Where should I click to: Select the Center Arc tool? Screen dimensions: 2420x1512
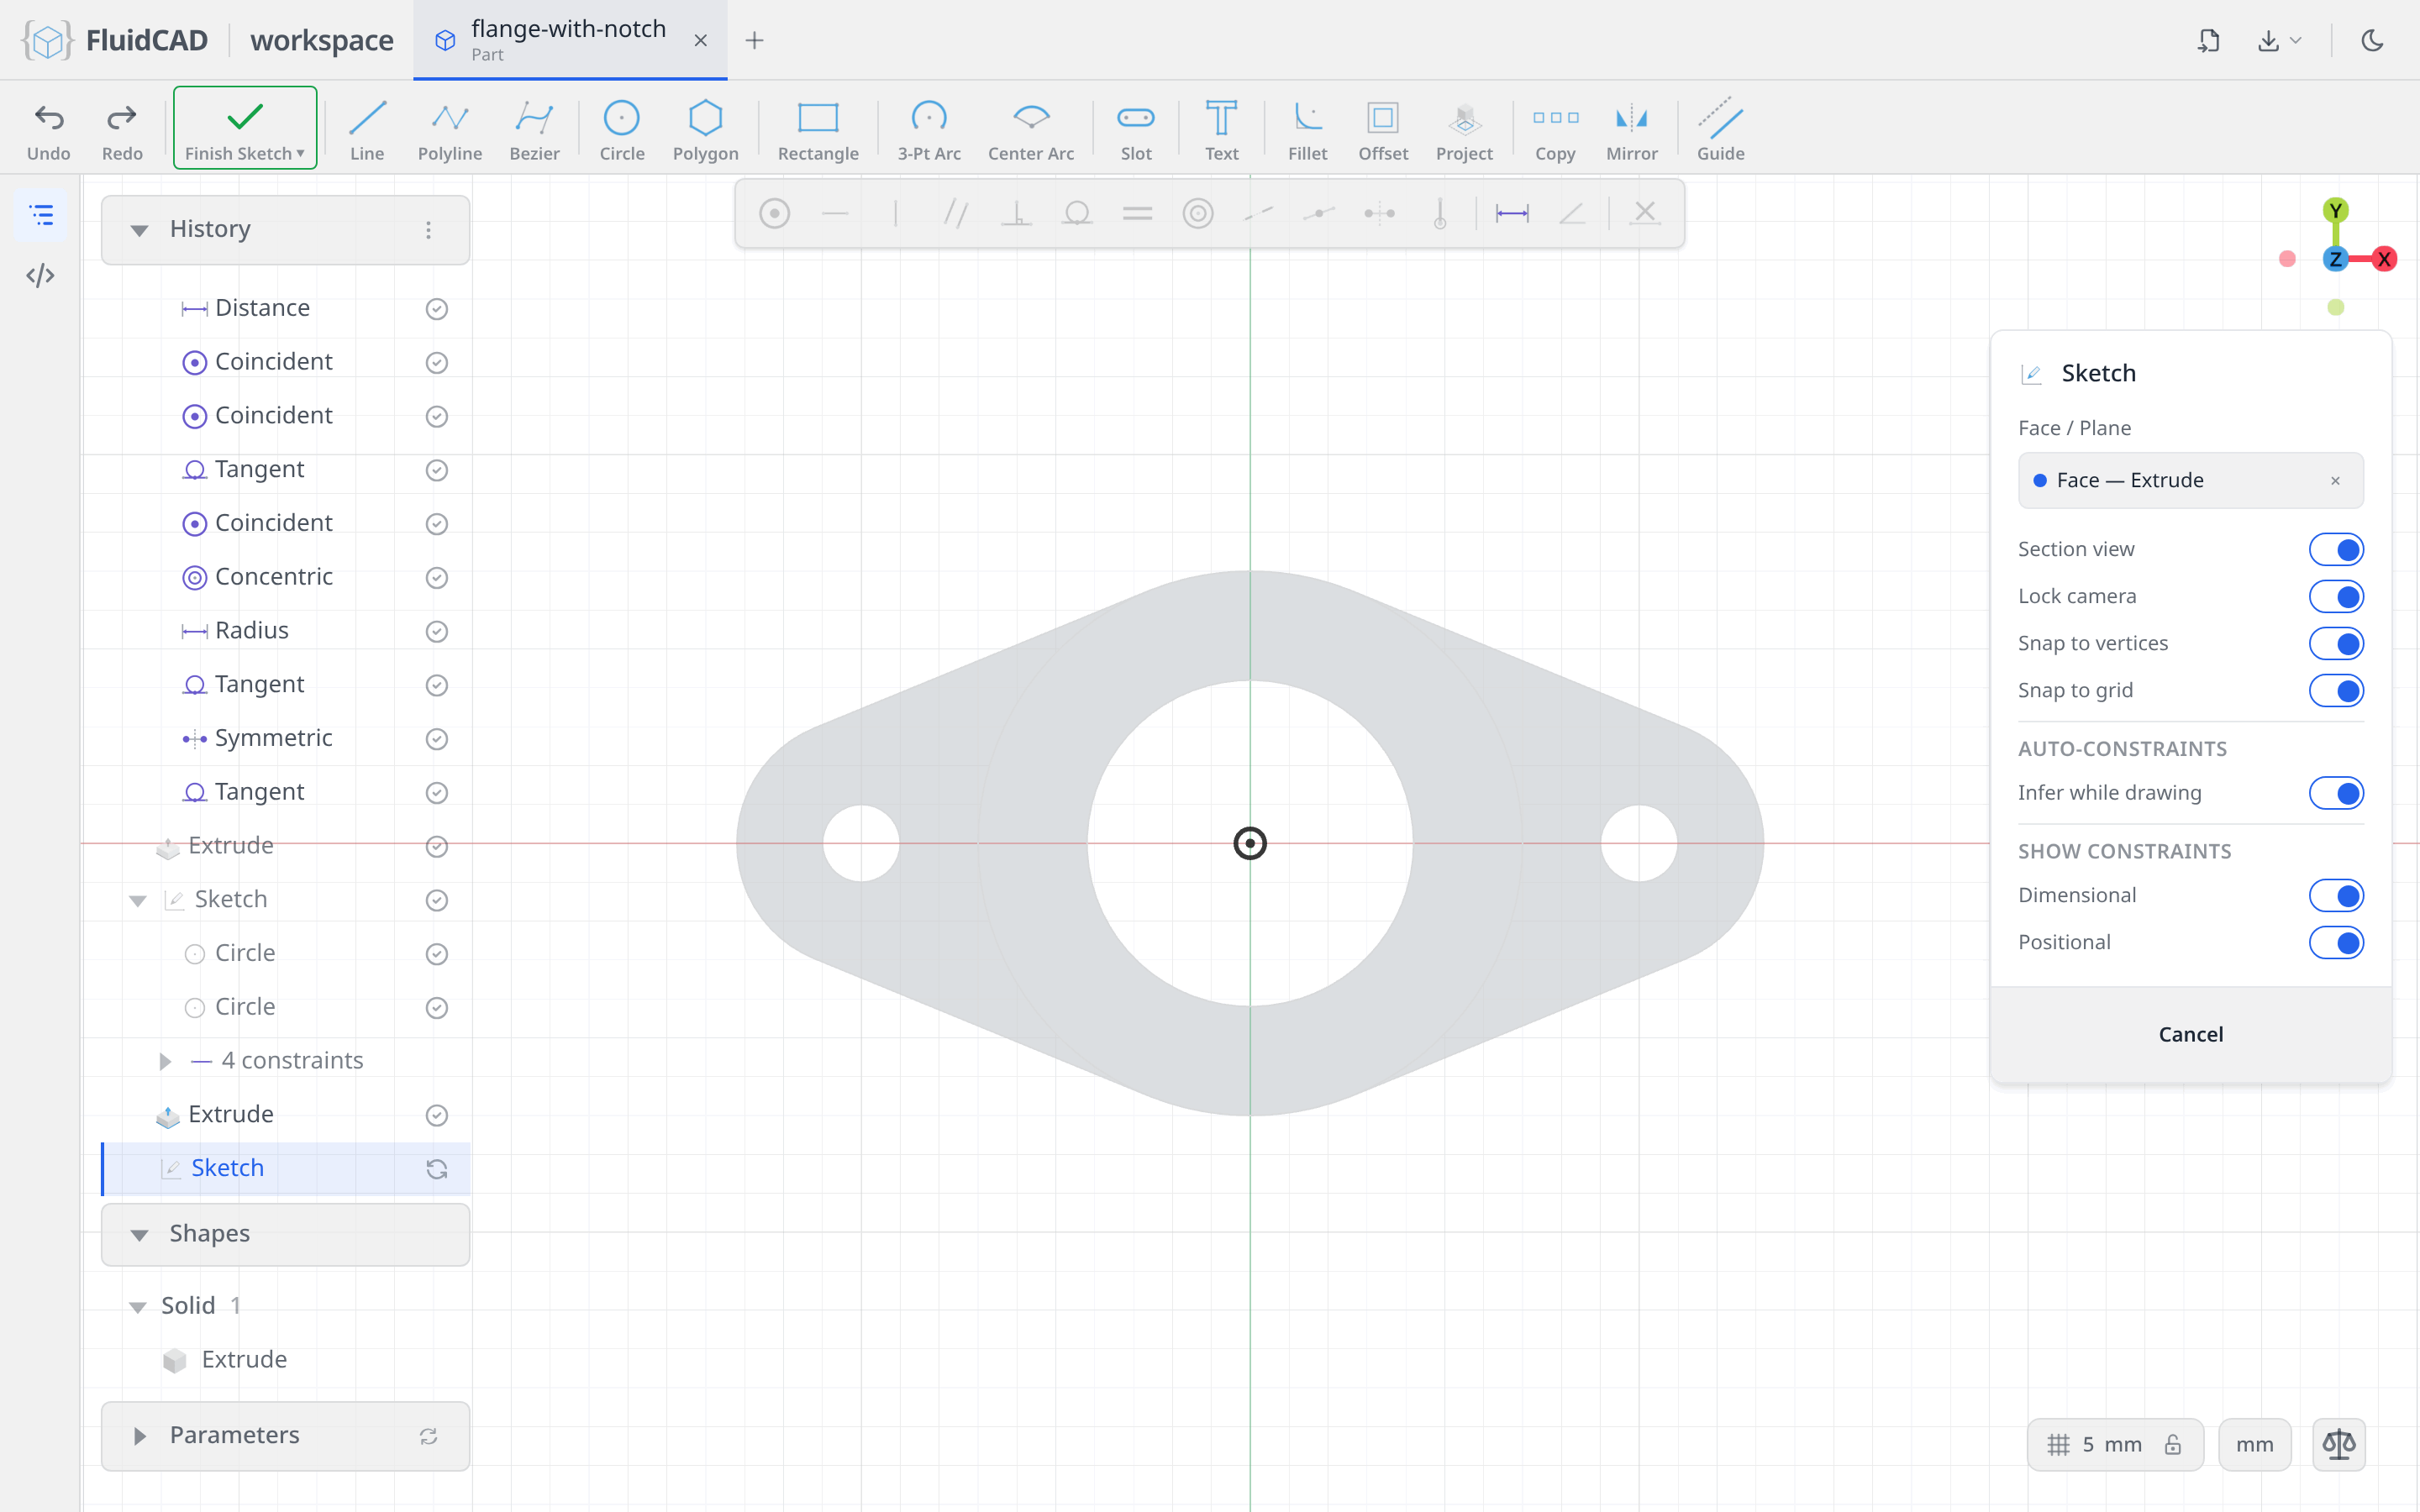coord(1031,130)
